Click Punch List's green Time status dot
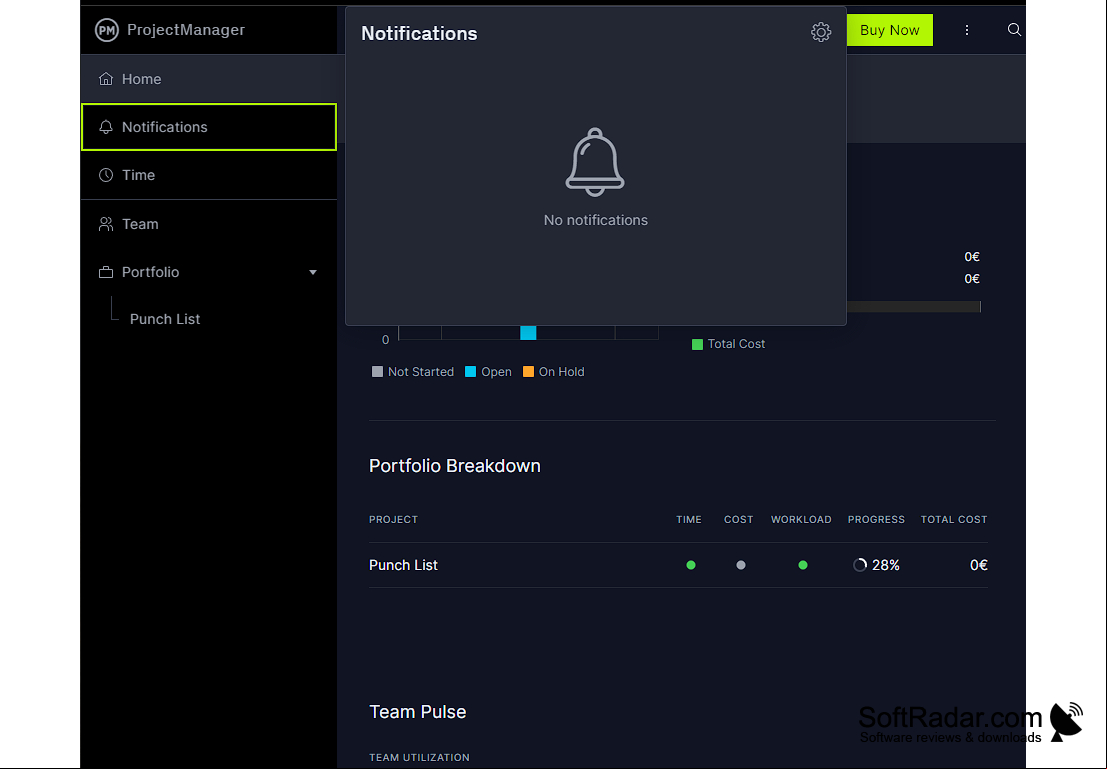1107x769 pixels. pos(690,565)
